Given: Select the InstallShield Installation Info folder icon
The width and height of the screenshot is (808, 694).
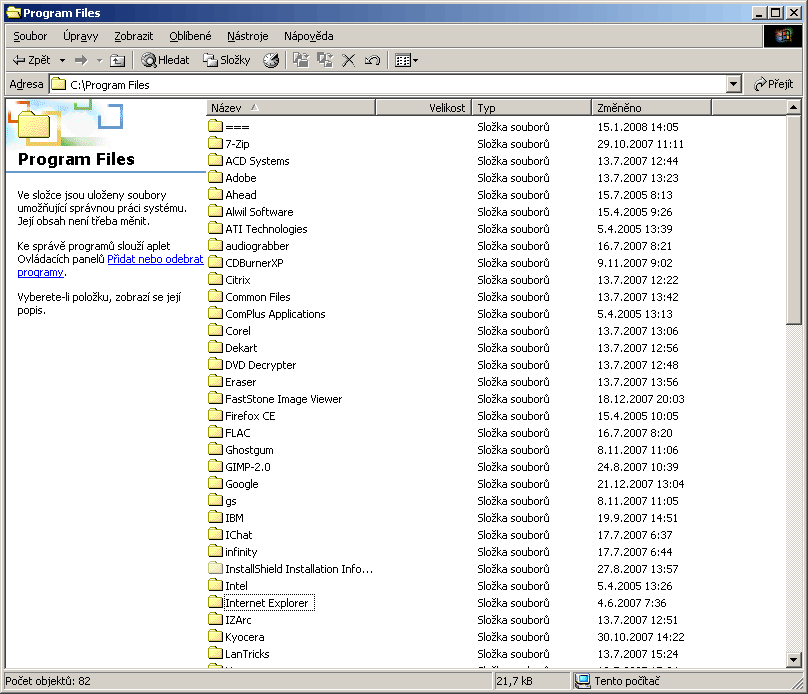Looking at the screenshot, I should pos(215,568).
